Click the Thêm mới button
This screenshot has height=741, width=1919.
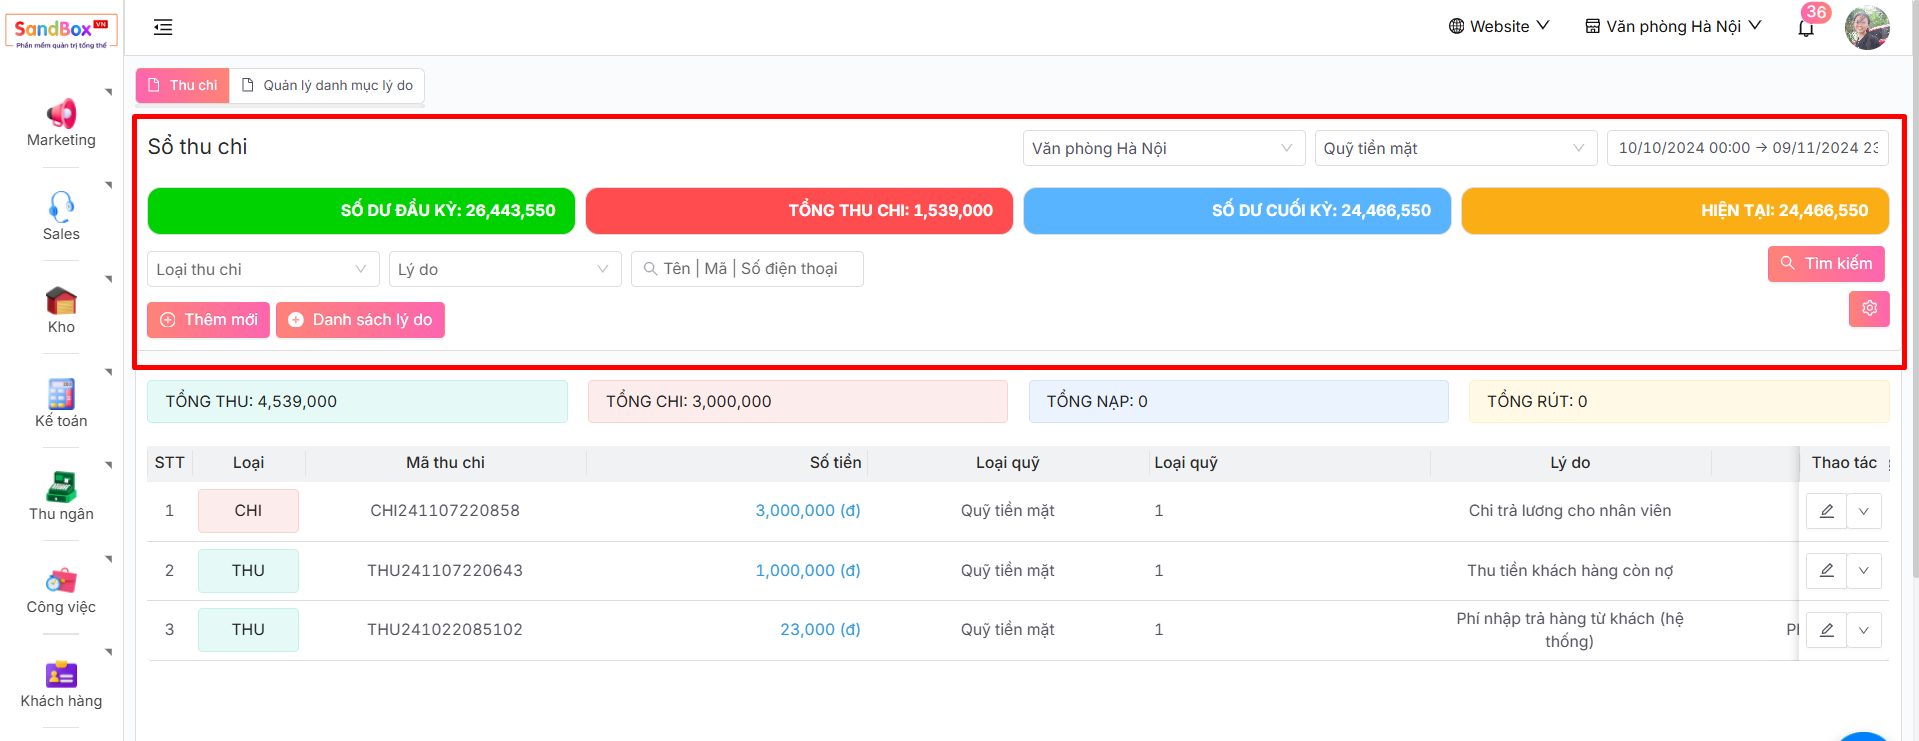point(209,320)
